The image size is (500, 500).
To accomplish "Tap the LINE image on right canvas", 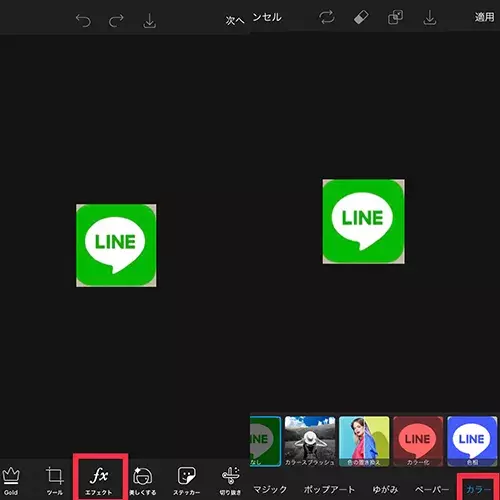I will 364,221.
